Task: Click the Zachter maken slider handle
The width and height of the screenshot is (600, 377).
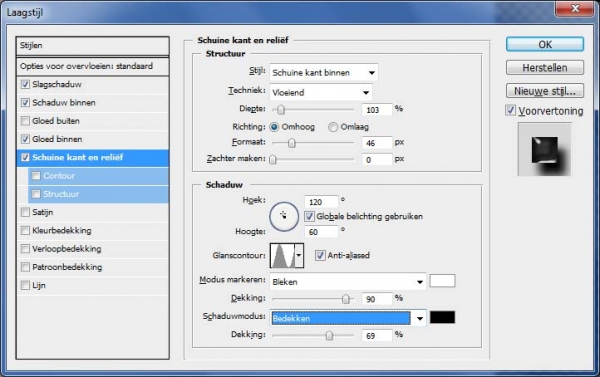Action: 272,160
